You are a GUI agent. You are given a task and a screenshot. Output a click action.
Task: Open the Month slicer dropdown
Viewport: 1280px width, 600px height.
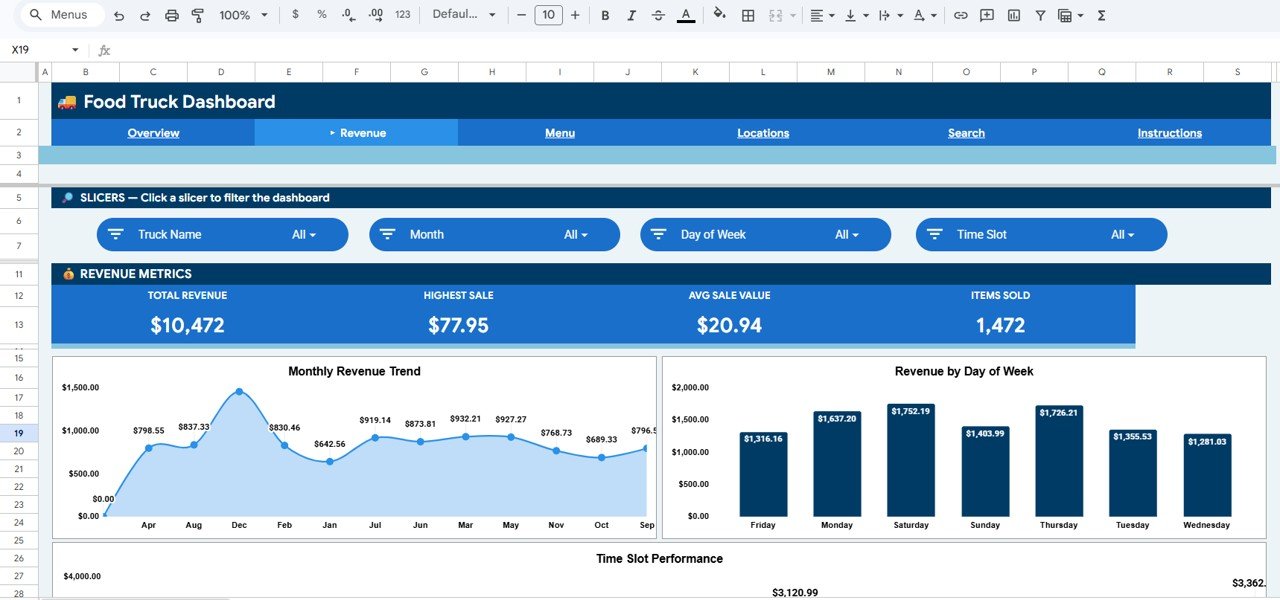576,234
